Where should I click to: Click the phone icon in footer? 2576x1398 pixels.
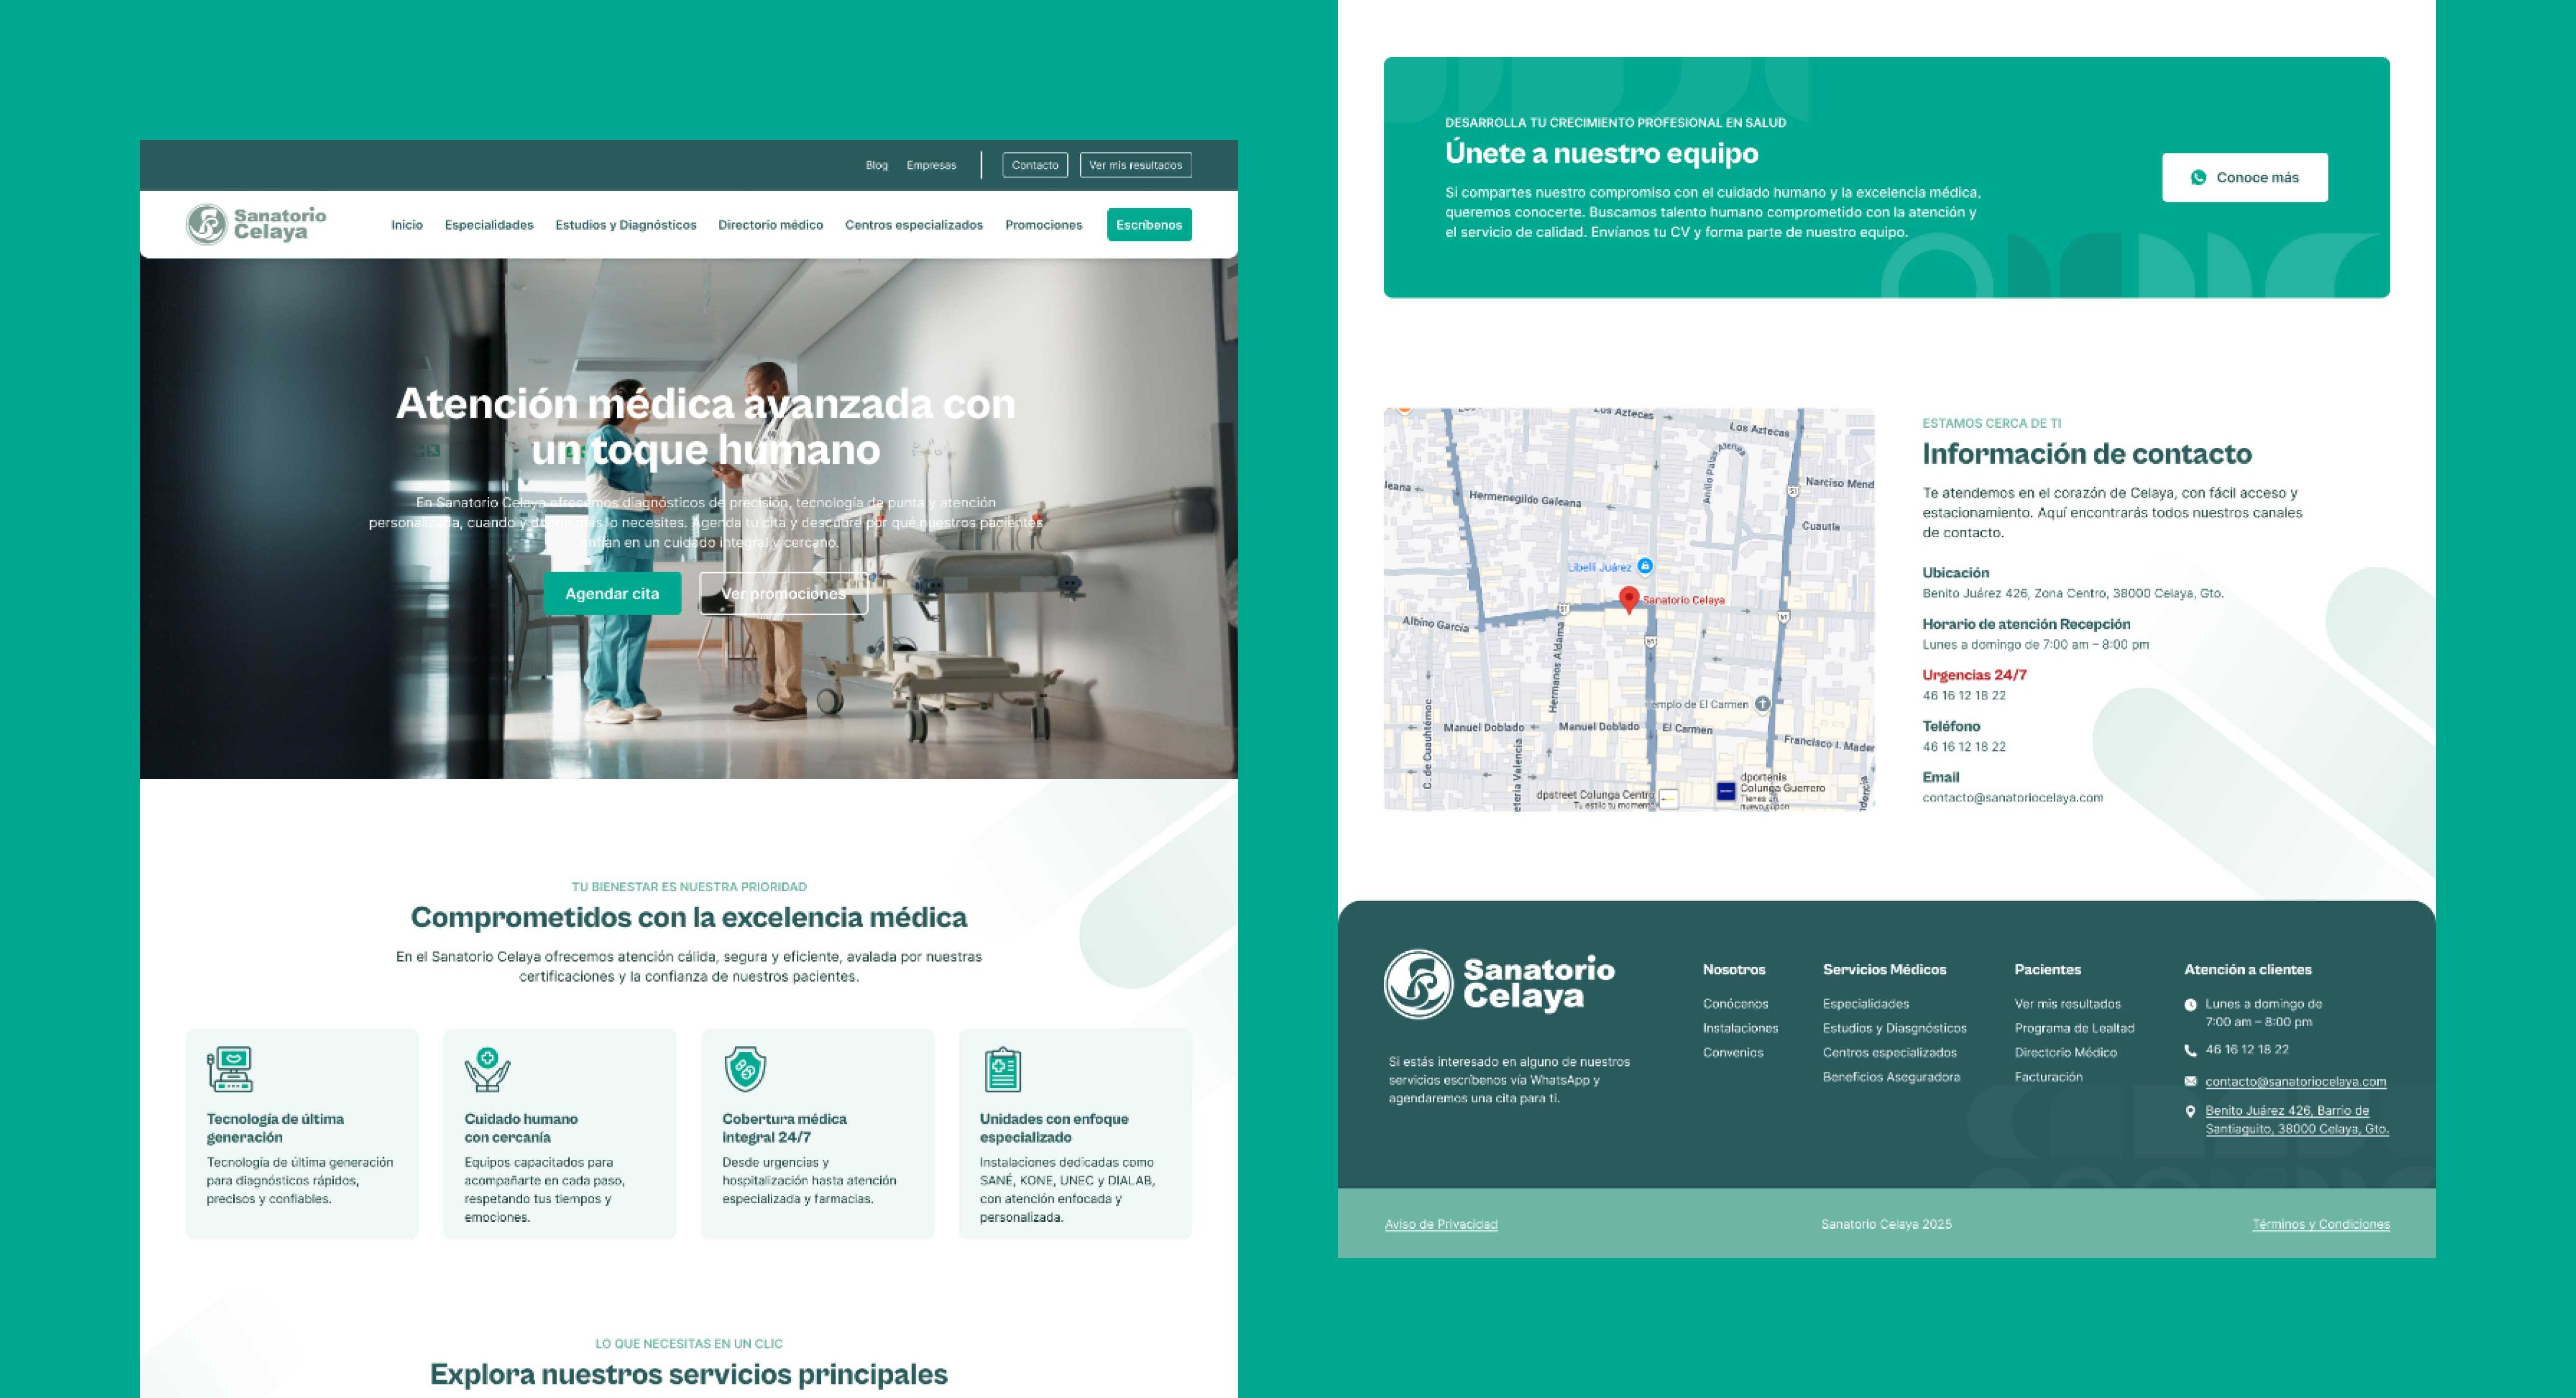coord(2190,1050)
